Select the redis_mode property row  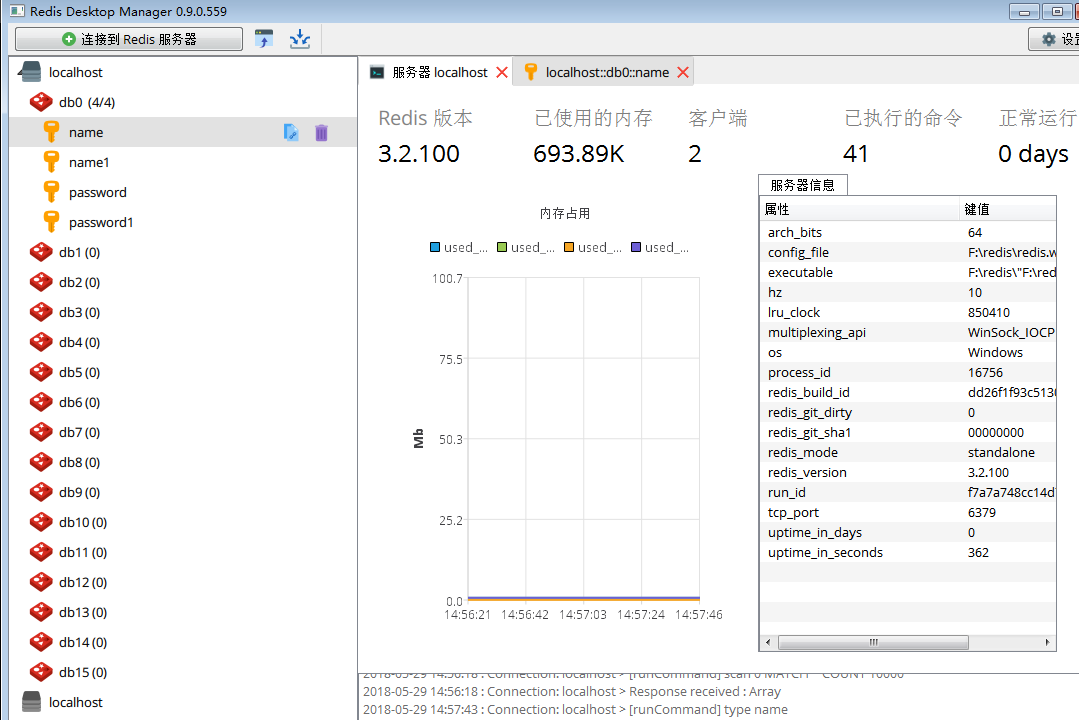(x=908, y=452)
